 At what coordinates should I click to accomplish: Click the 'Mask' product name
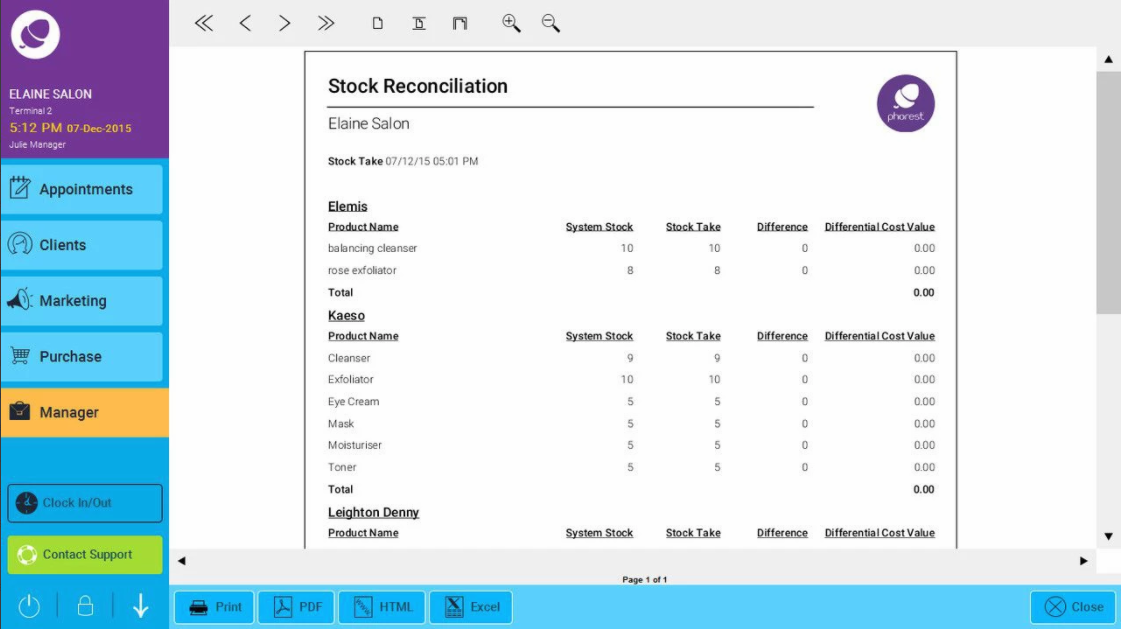pos(341,424)
